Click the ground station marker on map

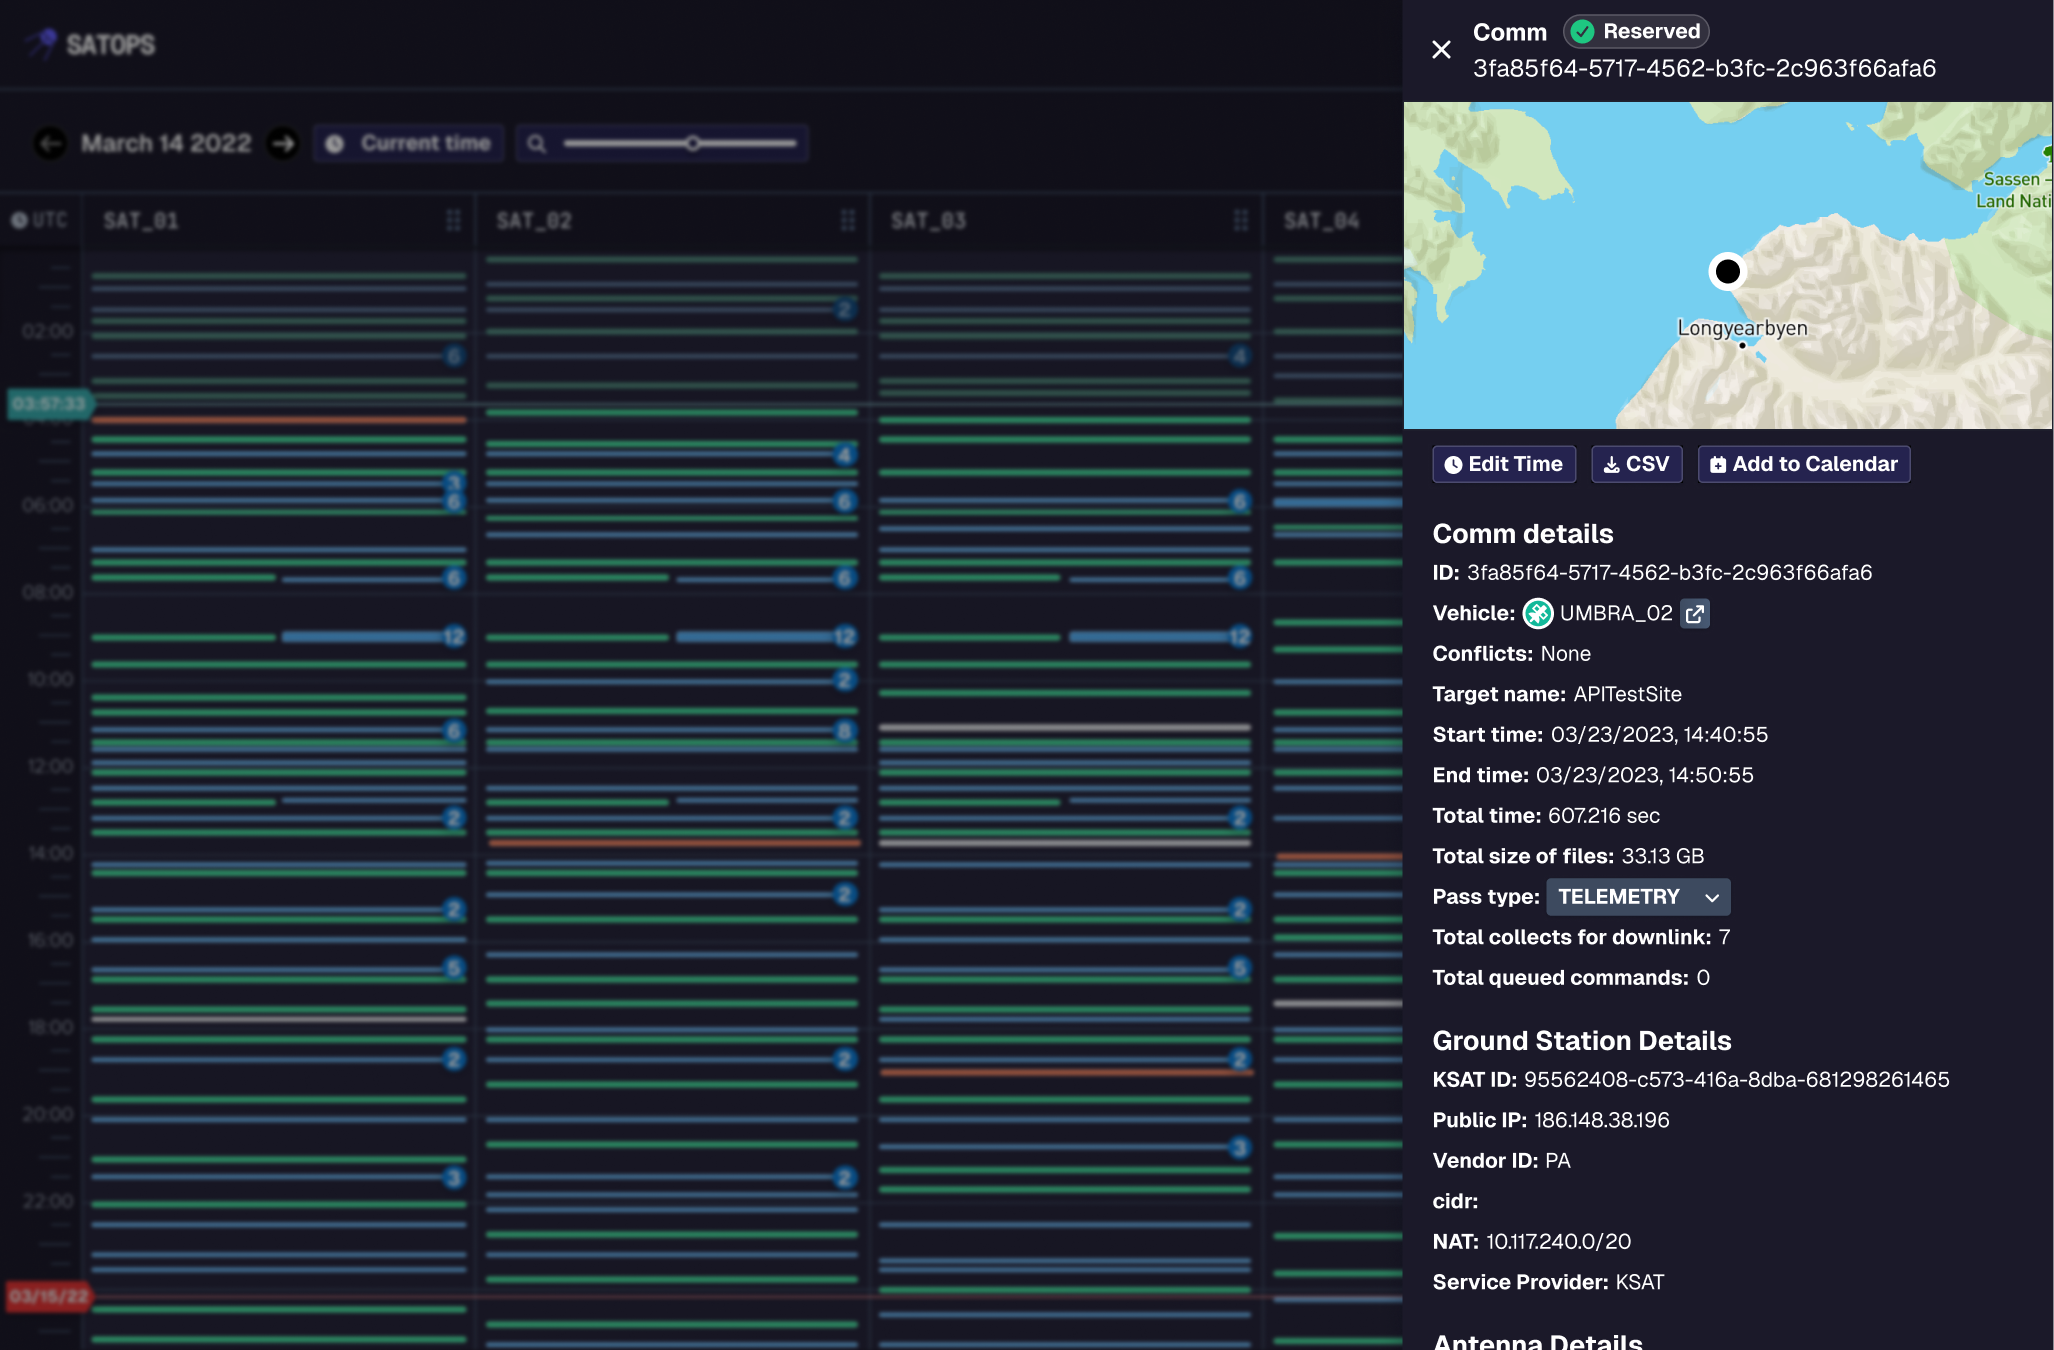pyautogui.click(x=1727, y=271)
